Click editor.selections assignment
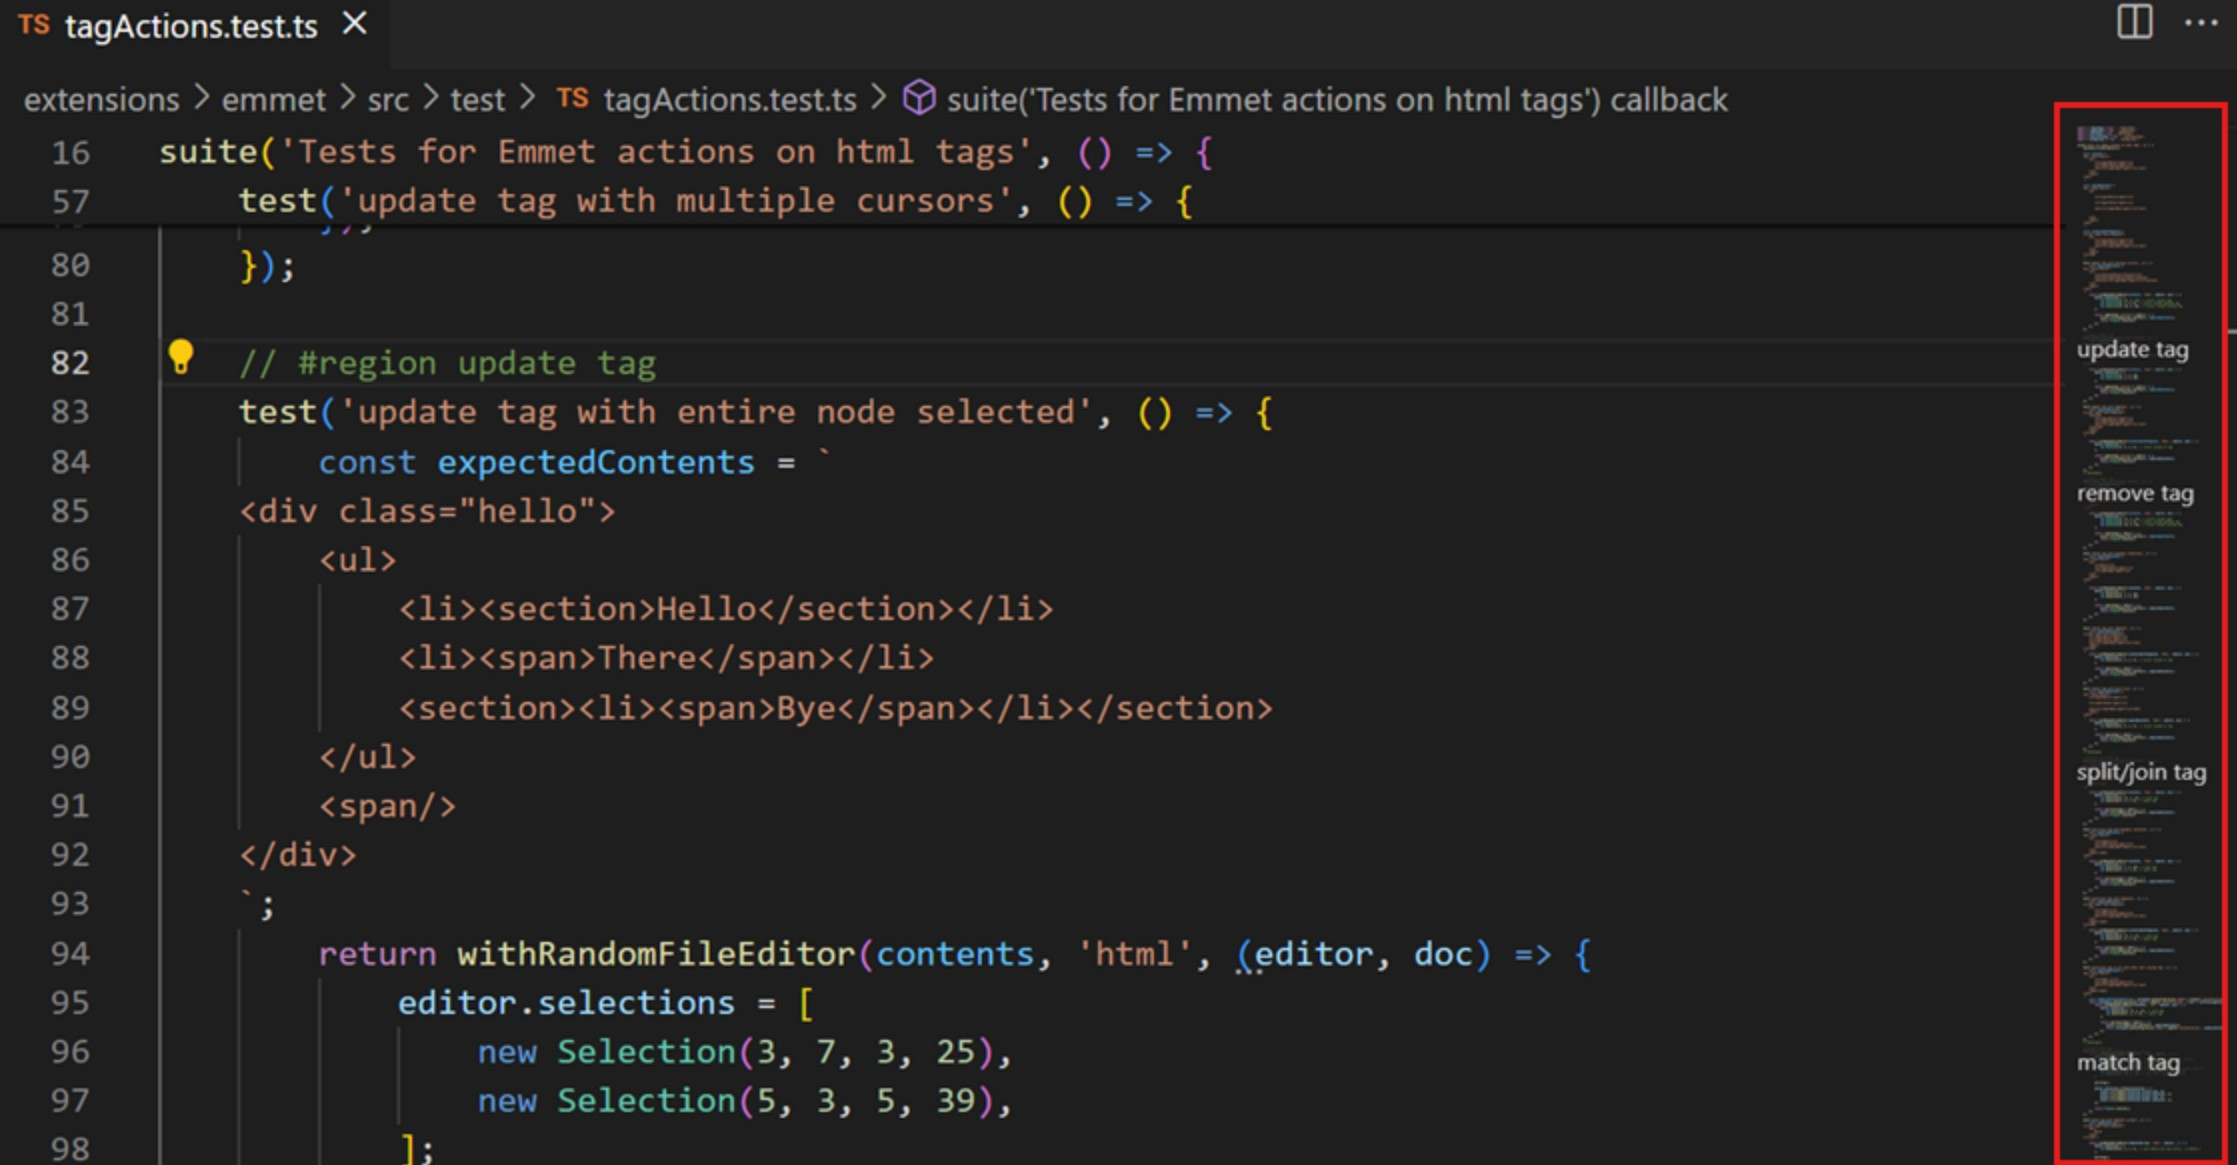Screen dimensions: 2237x1165 606,1003
